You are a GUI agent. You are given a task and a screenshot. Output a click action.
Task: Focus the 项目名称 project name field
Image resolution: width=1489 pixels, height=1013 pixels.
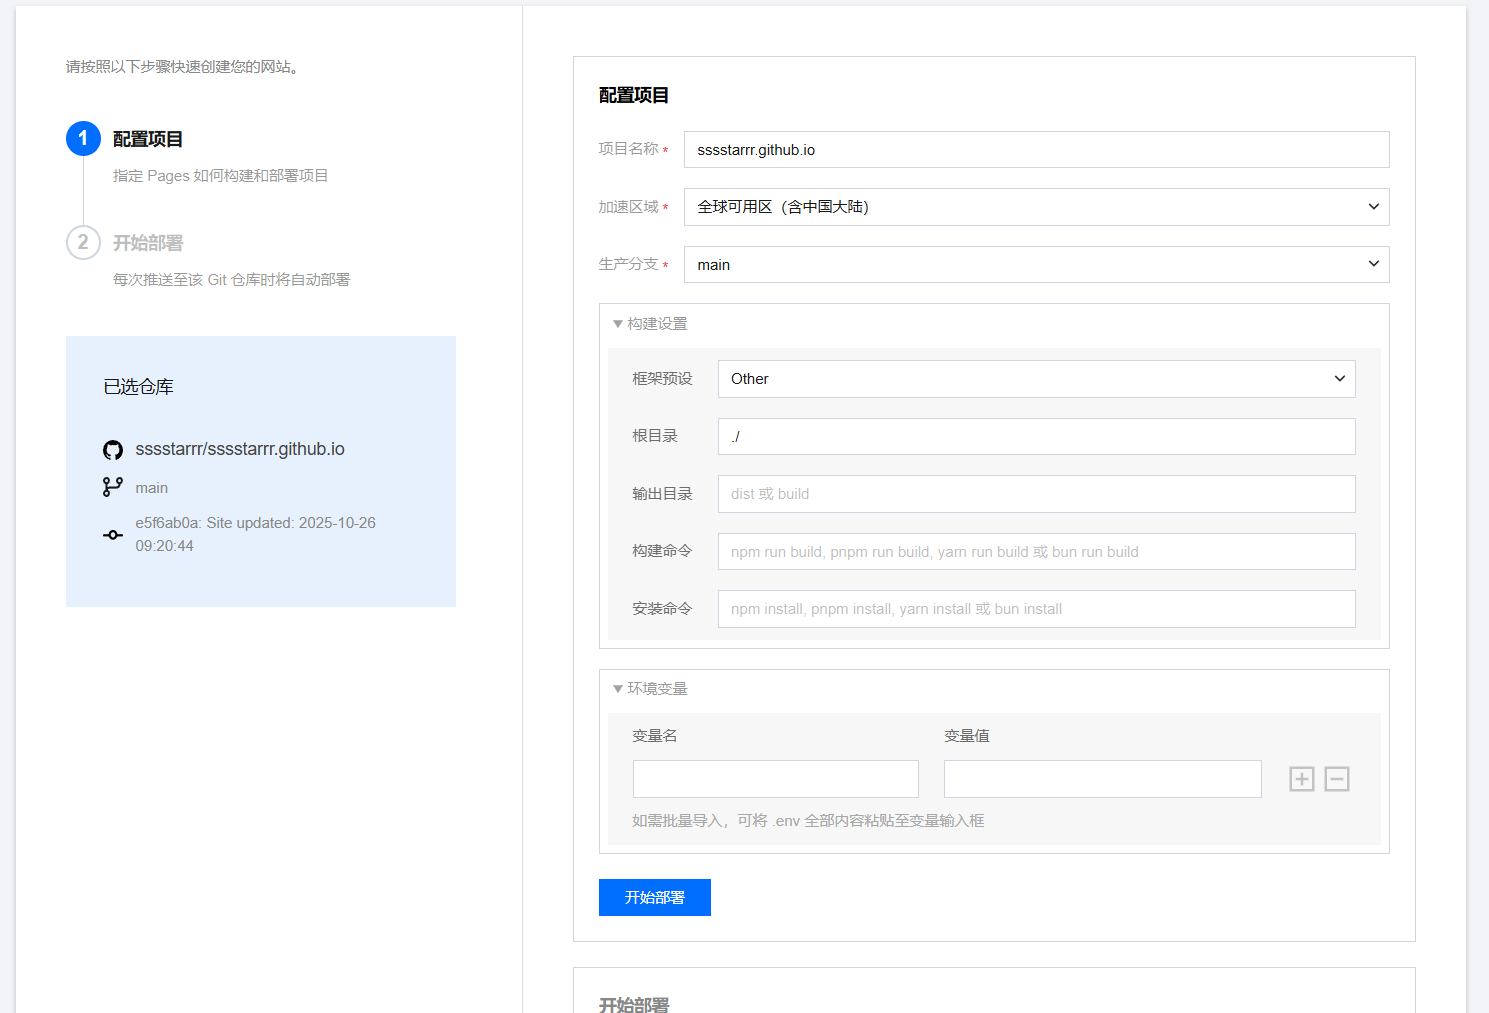(x=1036, y=150)
